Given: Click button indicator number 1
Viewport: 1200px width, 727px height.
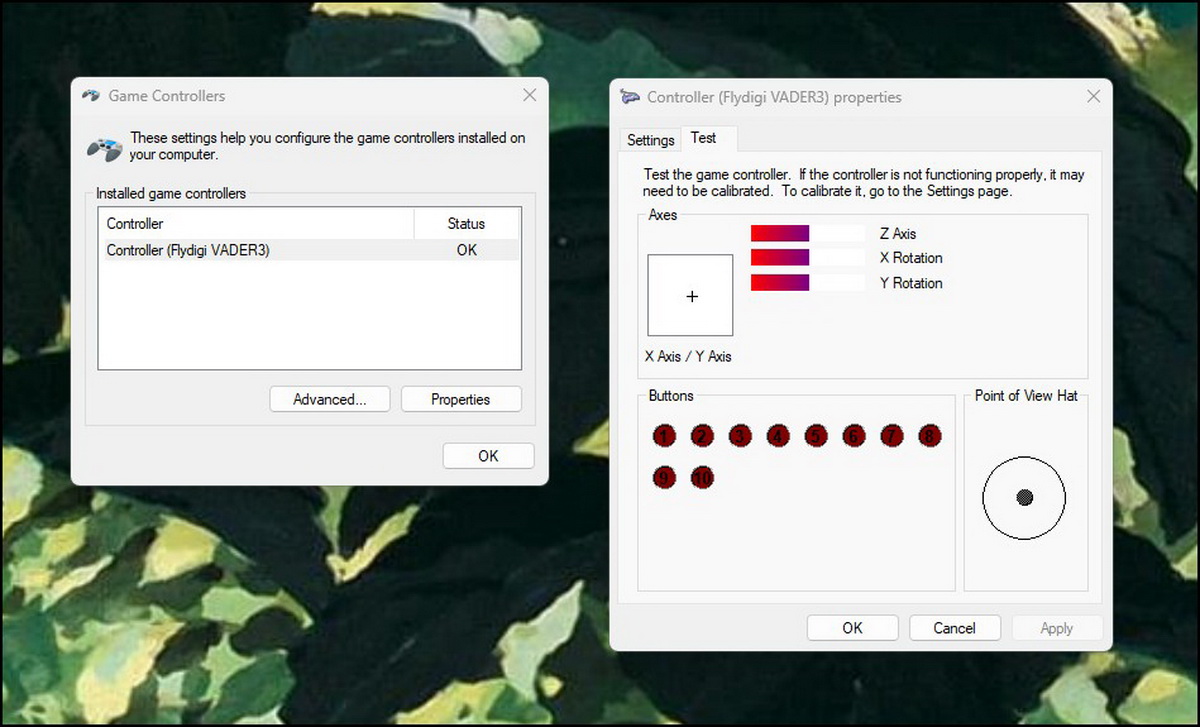Looking at the screenshot, I should [x=665, y=436].
